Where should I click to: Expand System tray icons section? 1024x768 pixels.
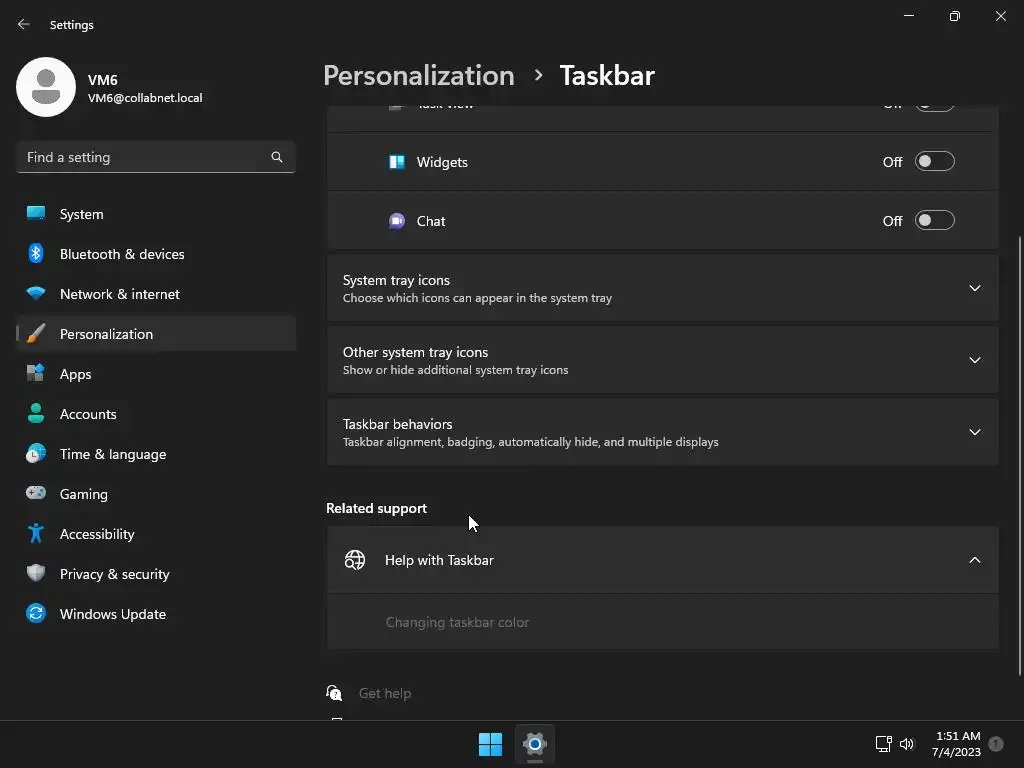pos(974,288)
